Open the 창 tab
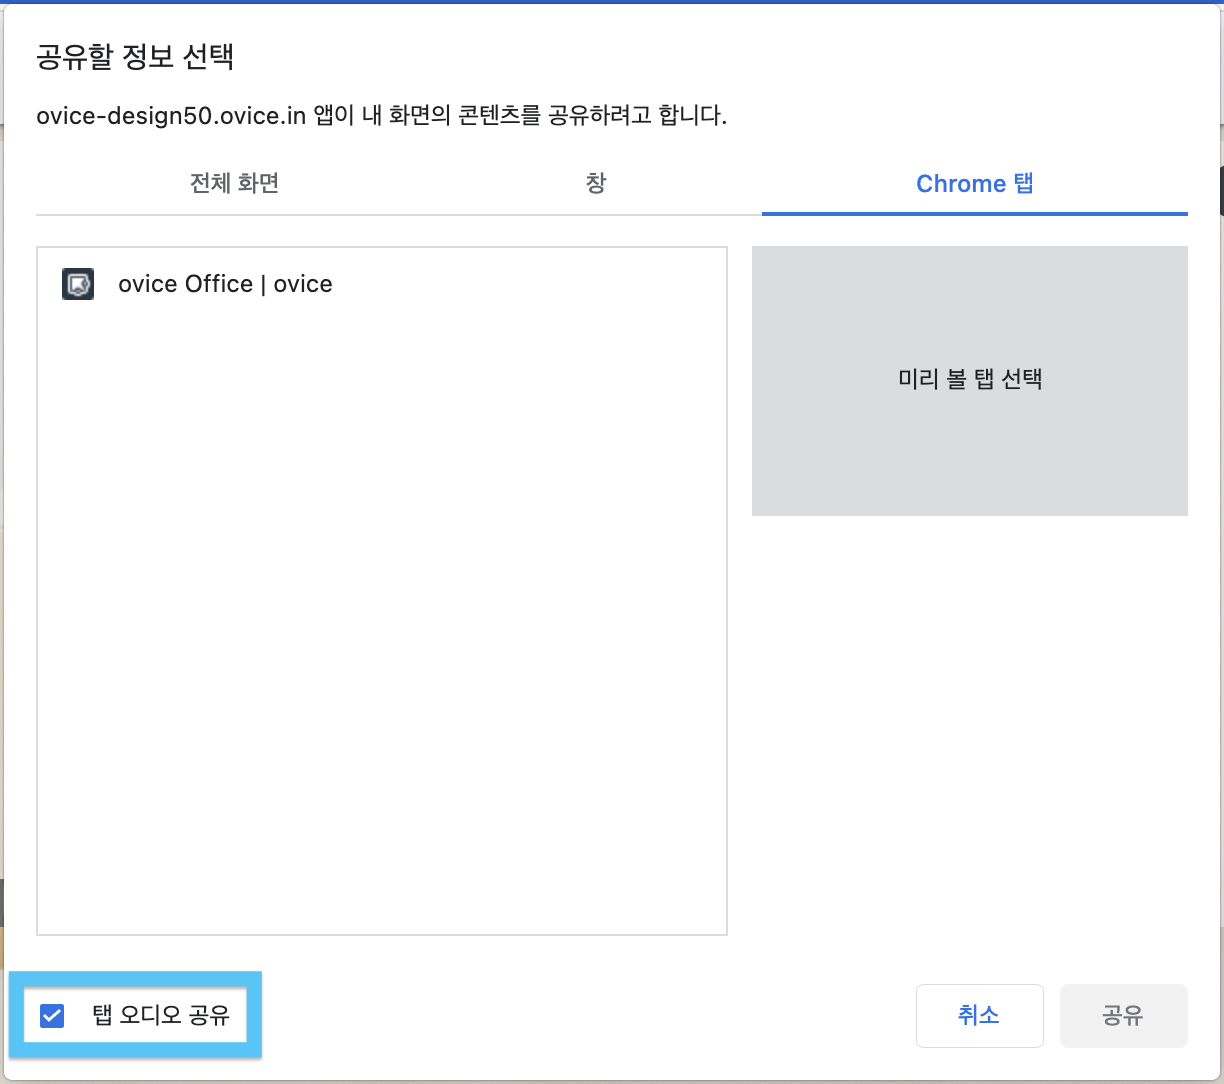This screenshot has height=1084, width=1224. (596, 184)
